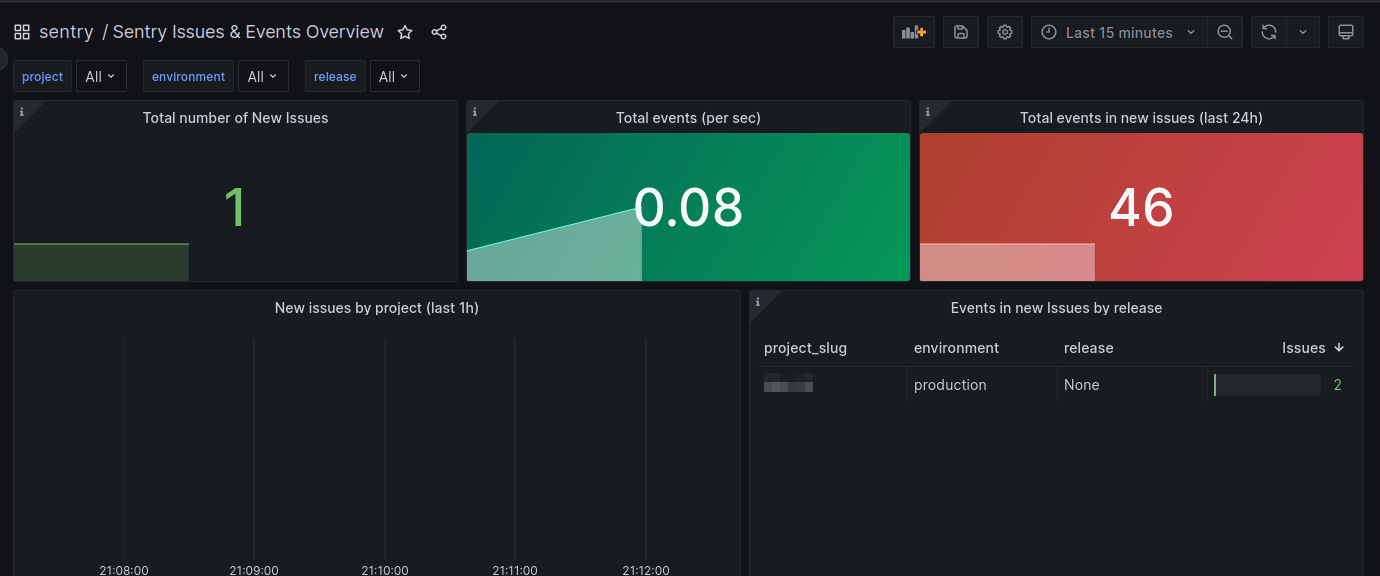Enable TV kiosk mode view
The width and height of the screenshot is (1380, 576).
click(x=1345, y=31)
